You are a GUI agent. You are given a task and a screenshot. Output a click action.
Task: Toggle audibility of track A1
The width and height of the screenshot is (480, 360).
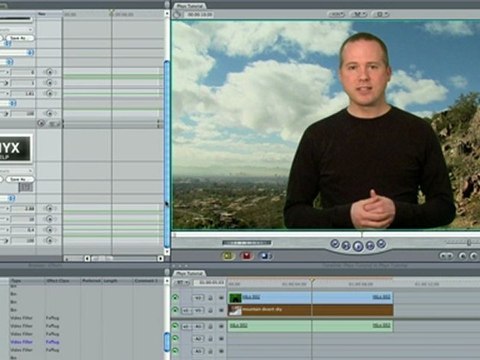pyautogui.click(x=175, y=326)
